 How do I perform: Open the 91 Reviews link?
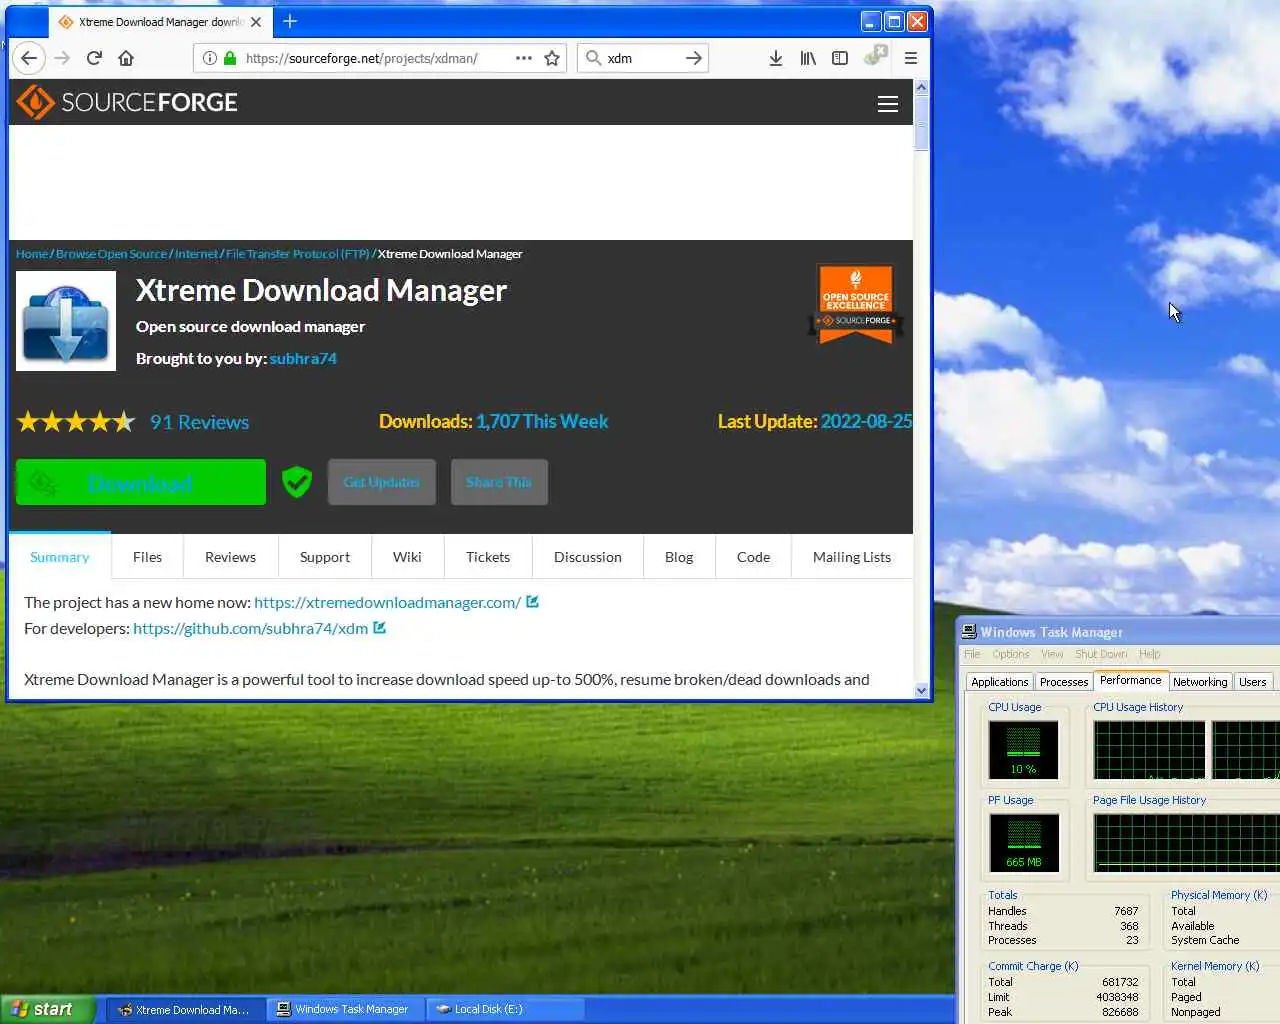tap(199, 422)
